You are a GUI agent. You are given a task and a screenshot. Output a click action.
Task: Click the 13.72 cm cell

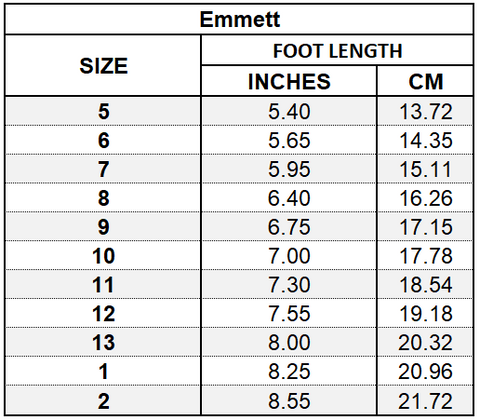click(x=426, y=111)
